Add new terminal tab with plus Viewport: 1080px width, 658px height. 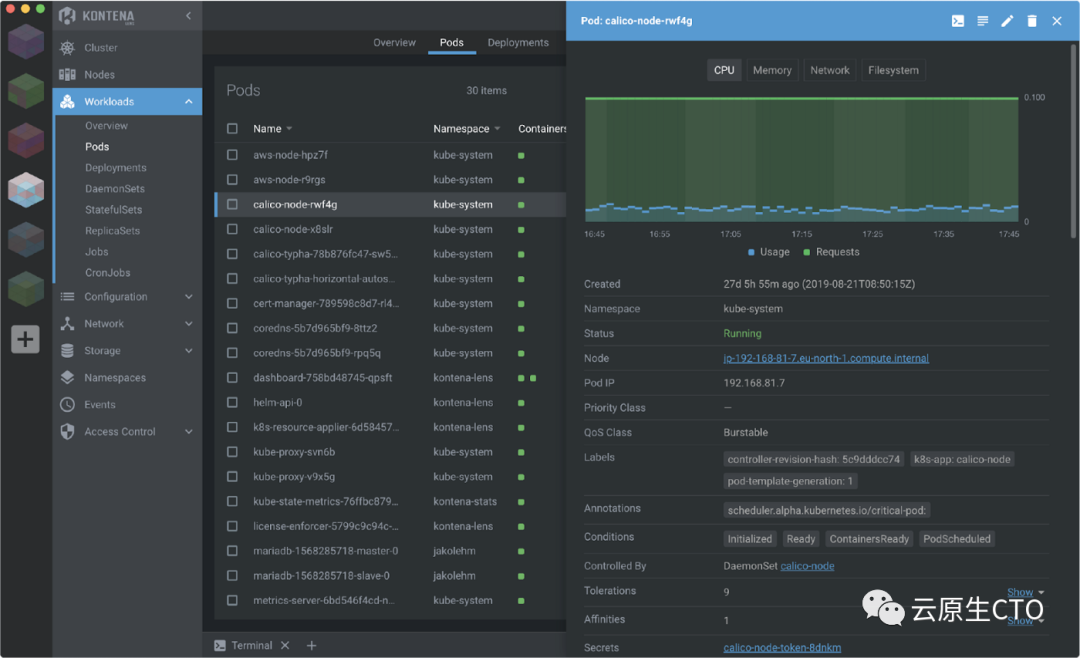click(x=311, y=646)
